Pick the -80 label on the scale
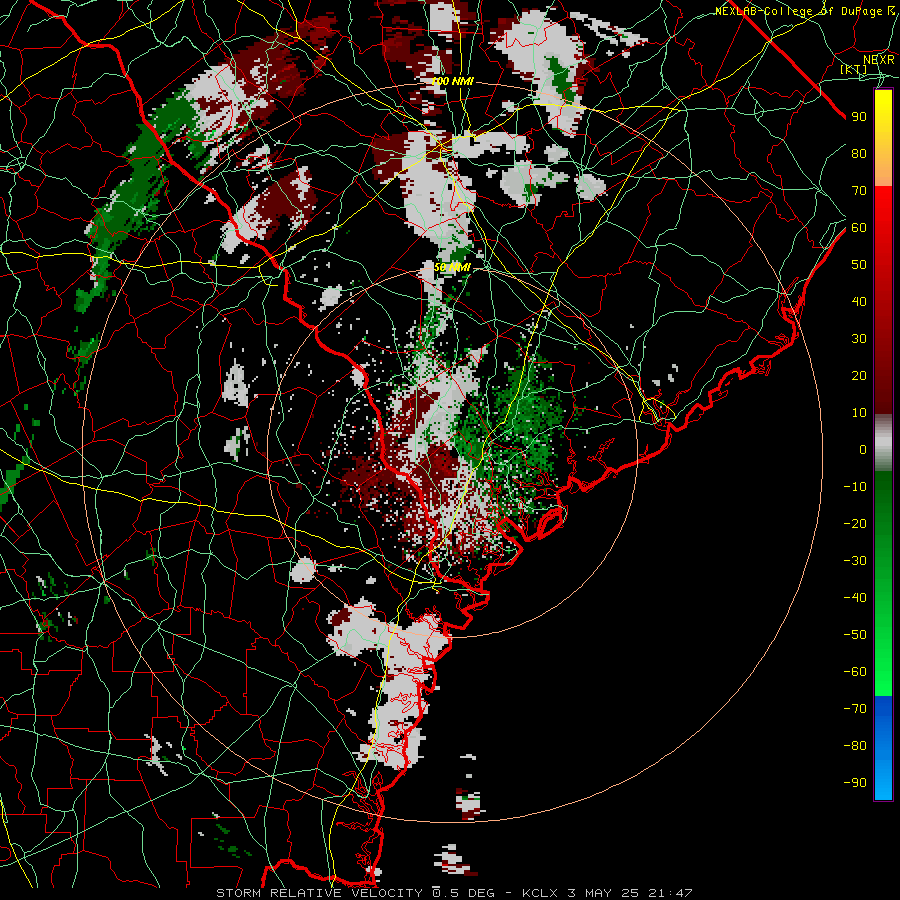900x900 pixels. [855, 746]
